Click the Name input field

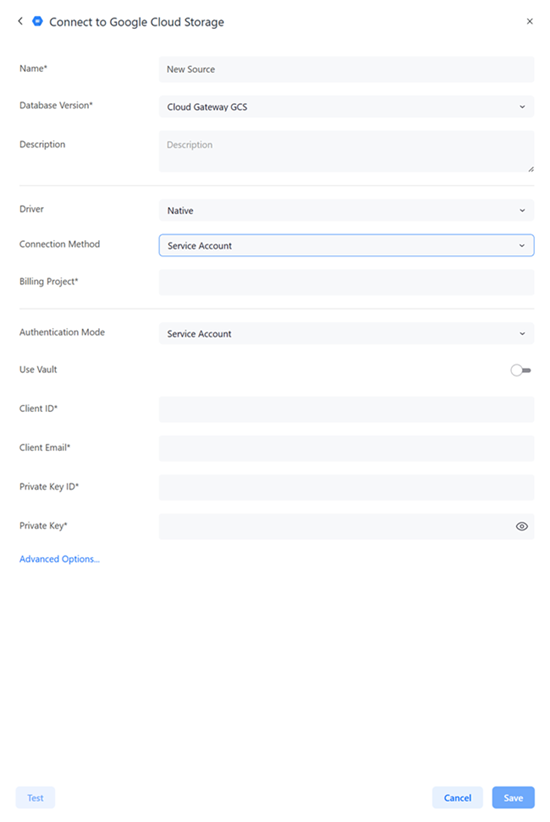pos(347,69)
